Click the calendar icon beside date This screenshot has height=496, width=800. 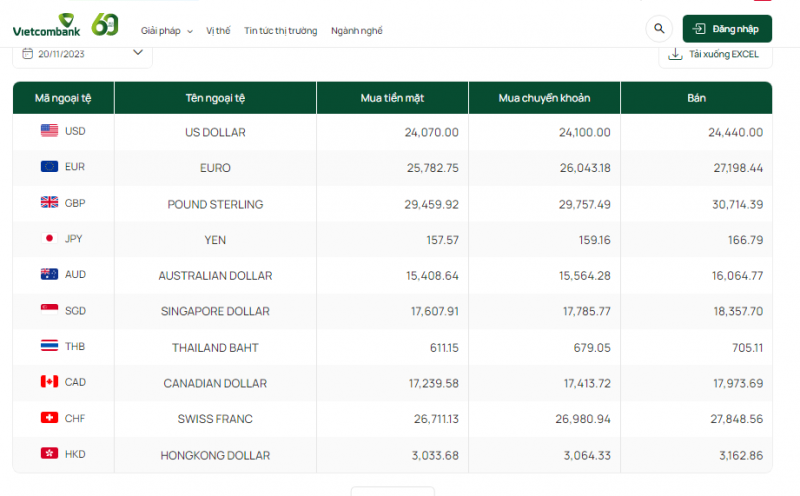point(28,54)
